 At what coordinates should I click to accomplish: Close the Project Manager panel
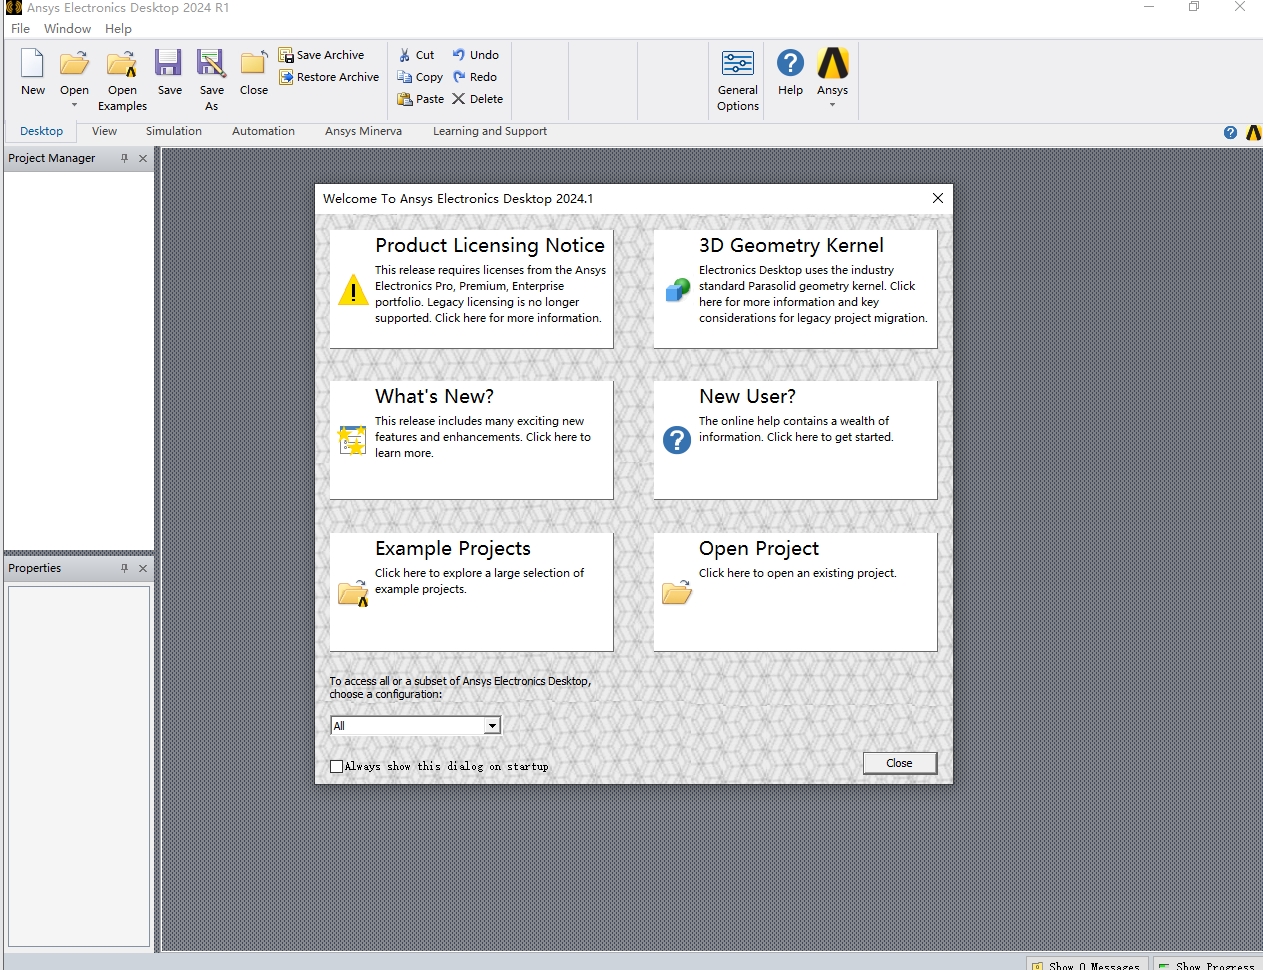coord(143,158)
